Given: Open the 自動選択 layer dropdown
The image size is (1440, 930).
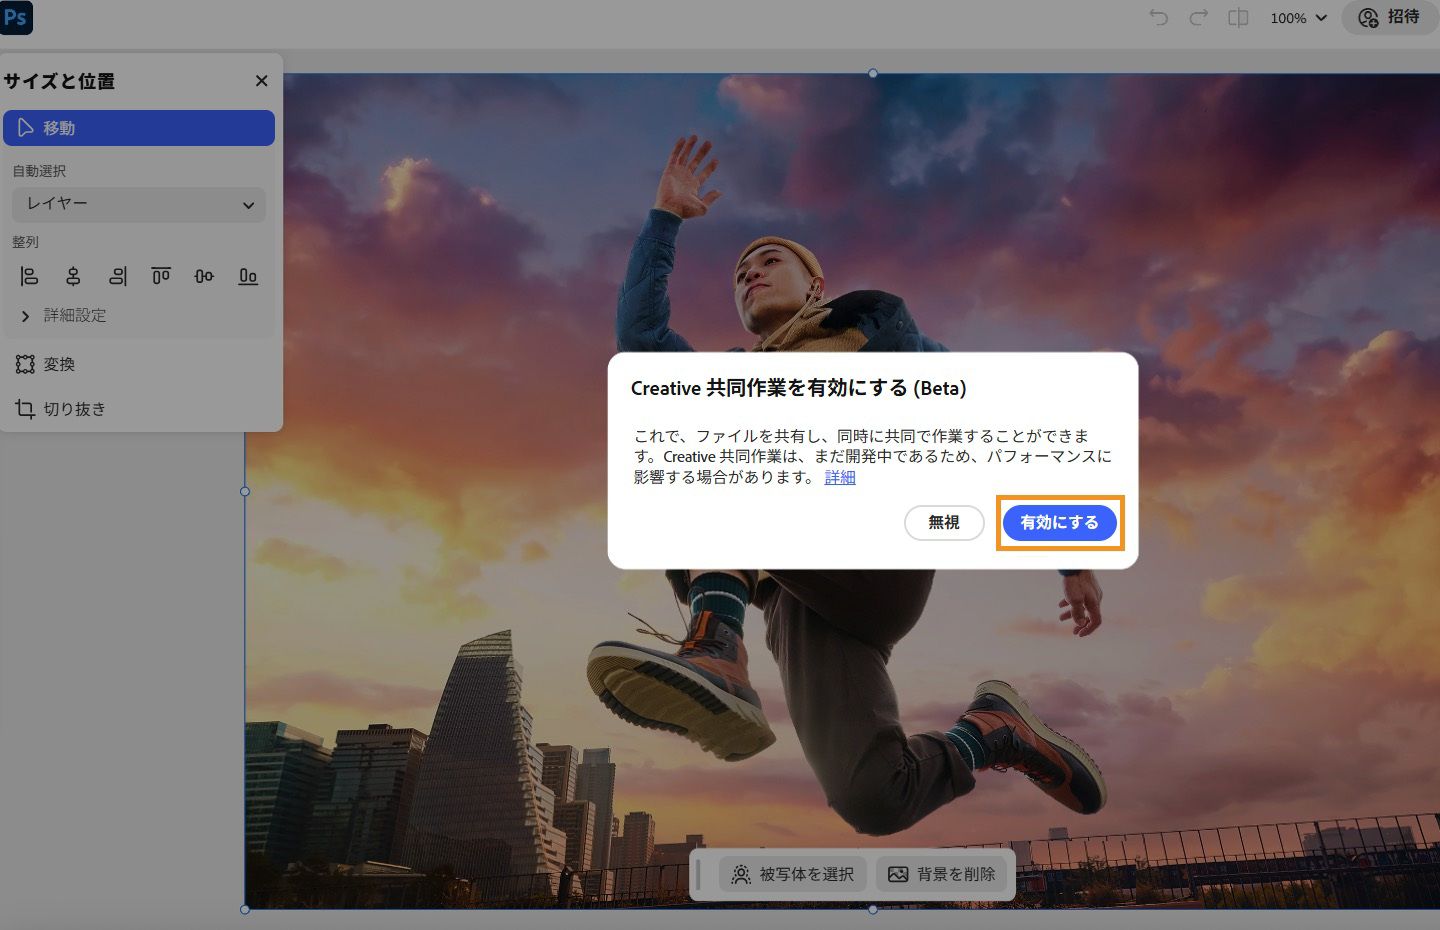Looking at the screenshot, I should (x=139, y=204).
